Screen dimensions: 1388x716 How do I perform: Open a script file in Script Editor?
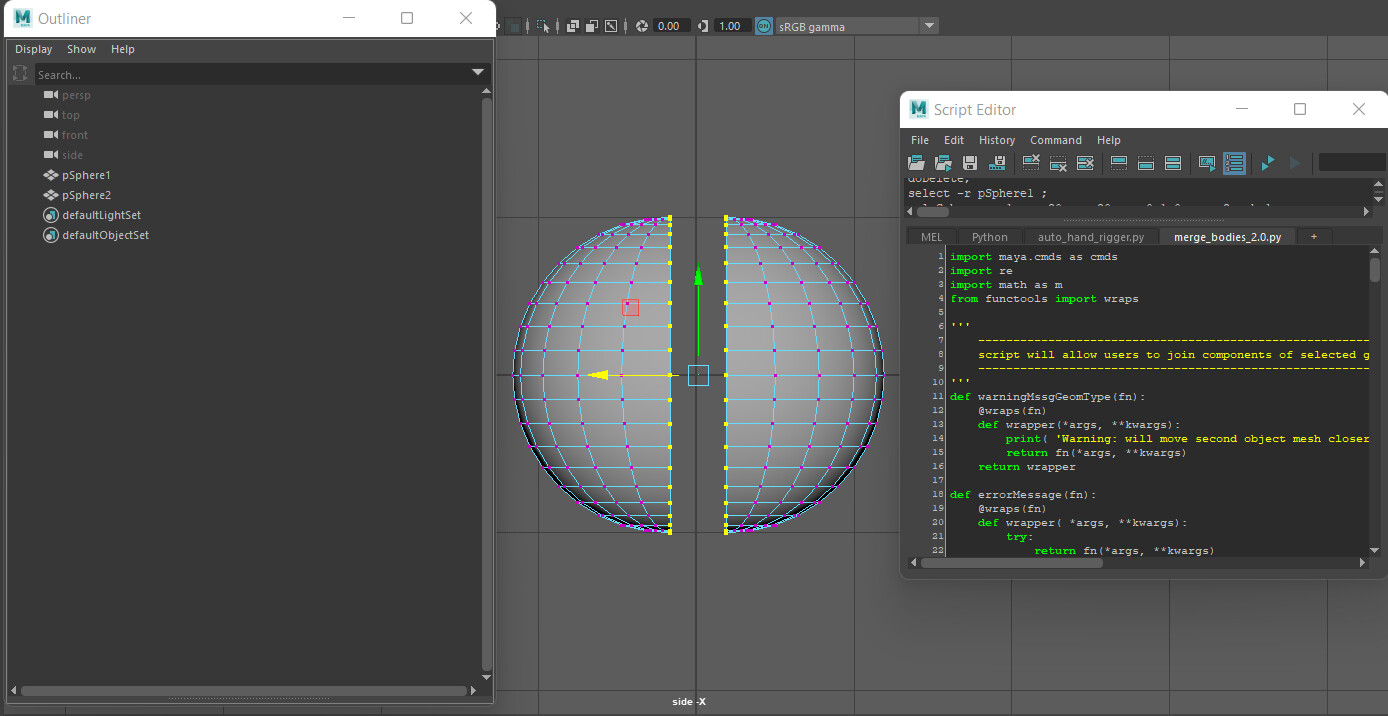point(916,162)
